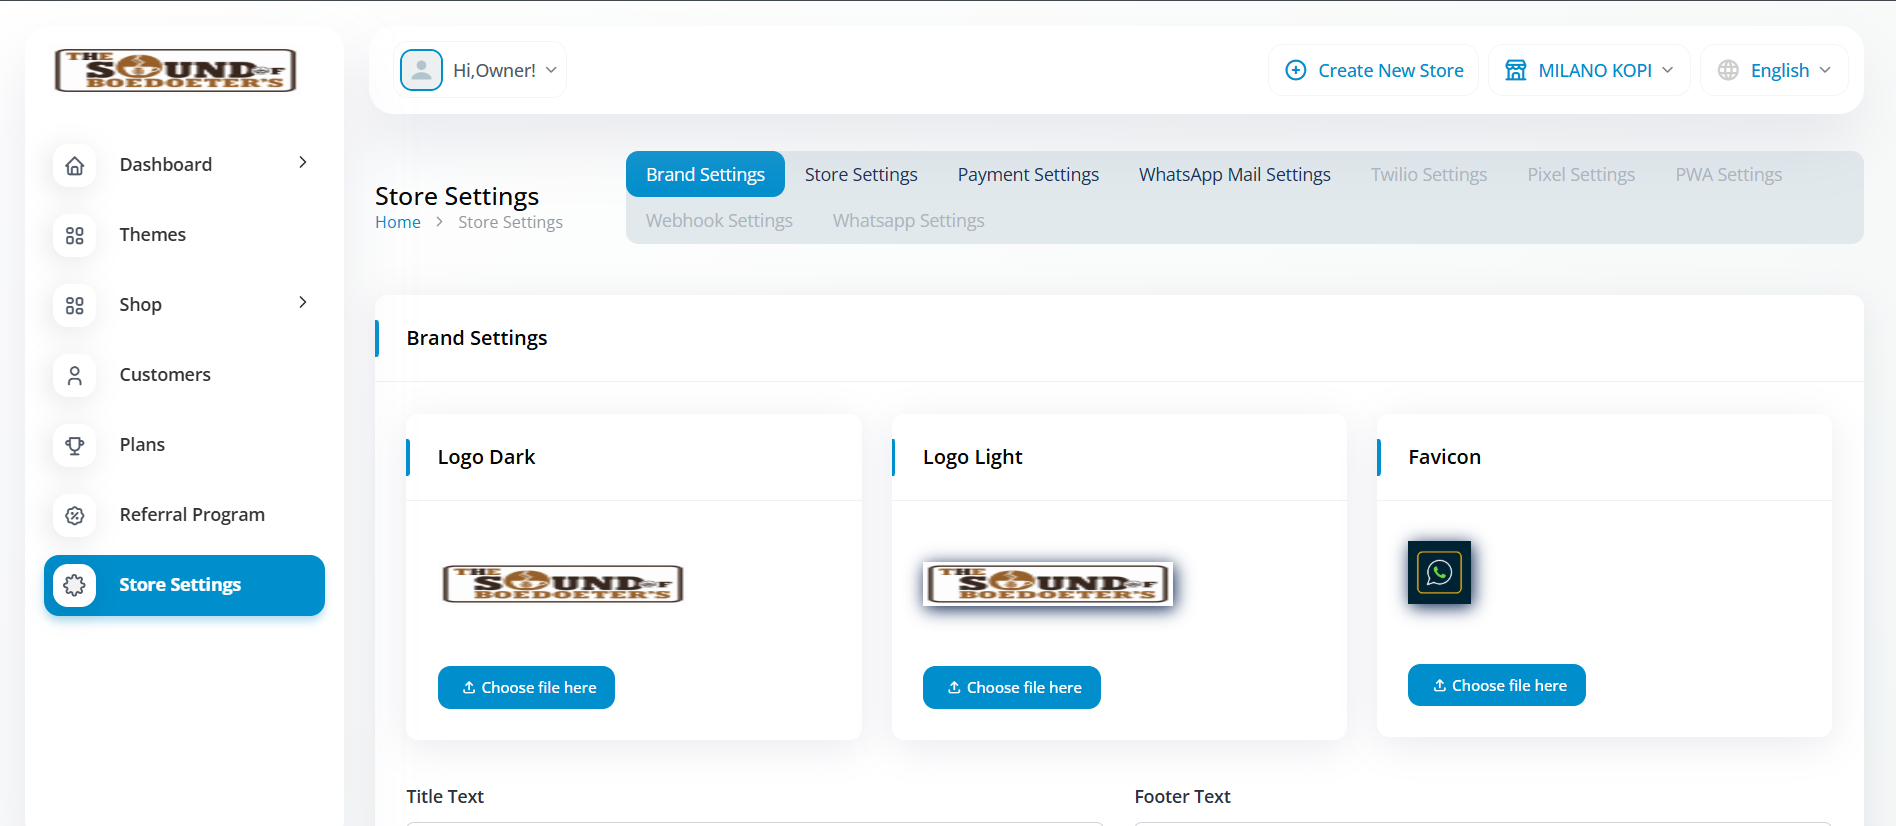Click the Plans trophy icon
This screenshot has height=826, width=1896.
75,446
